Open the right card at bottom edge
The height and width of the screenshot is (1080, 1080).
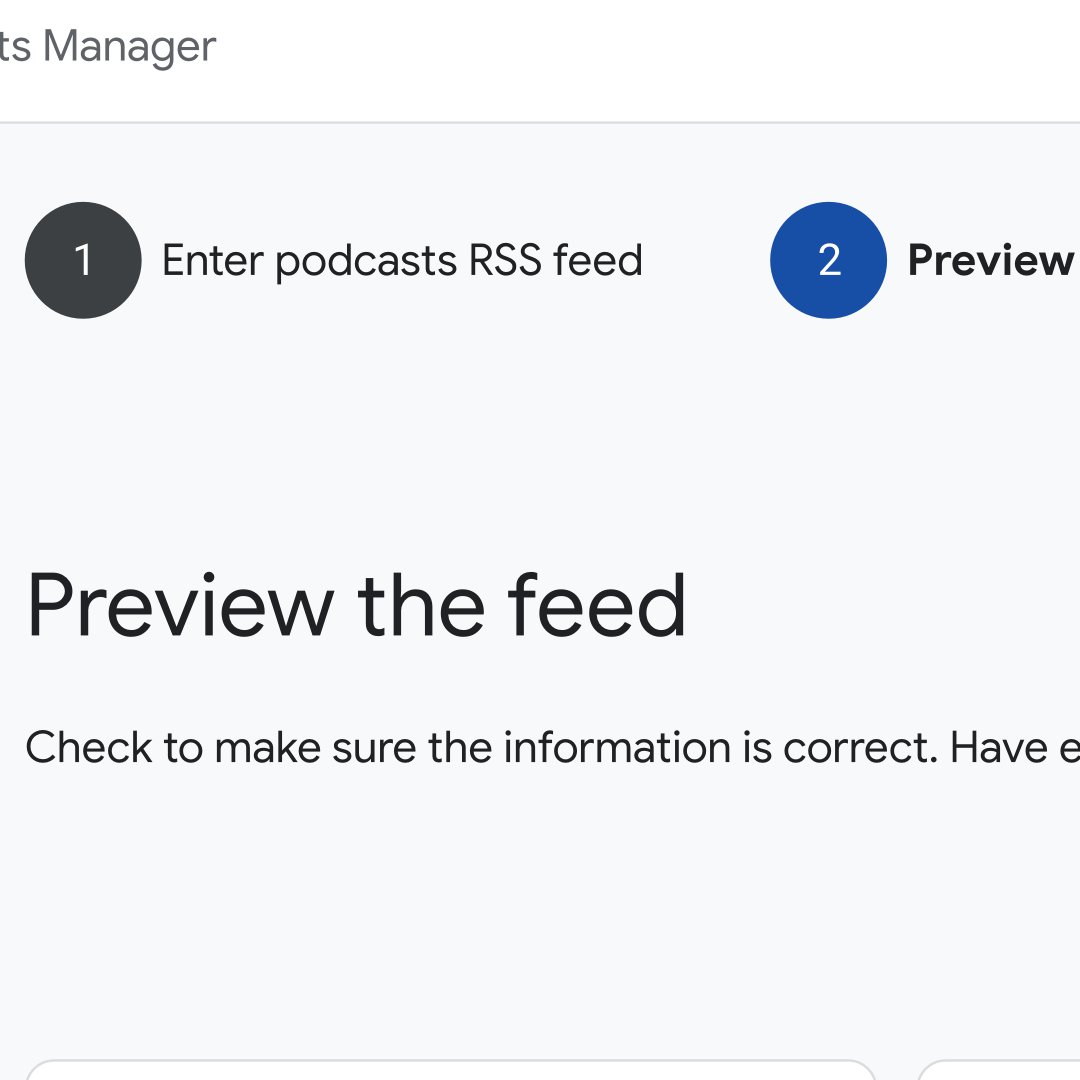[x=999, y=1070]
